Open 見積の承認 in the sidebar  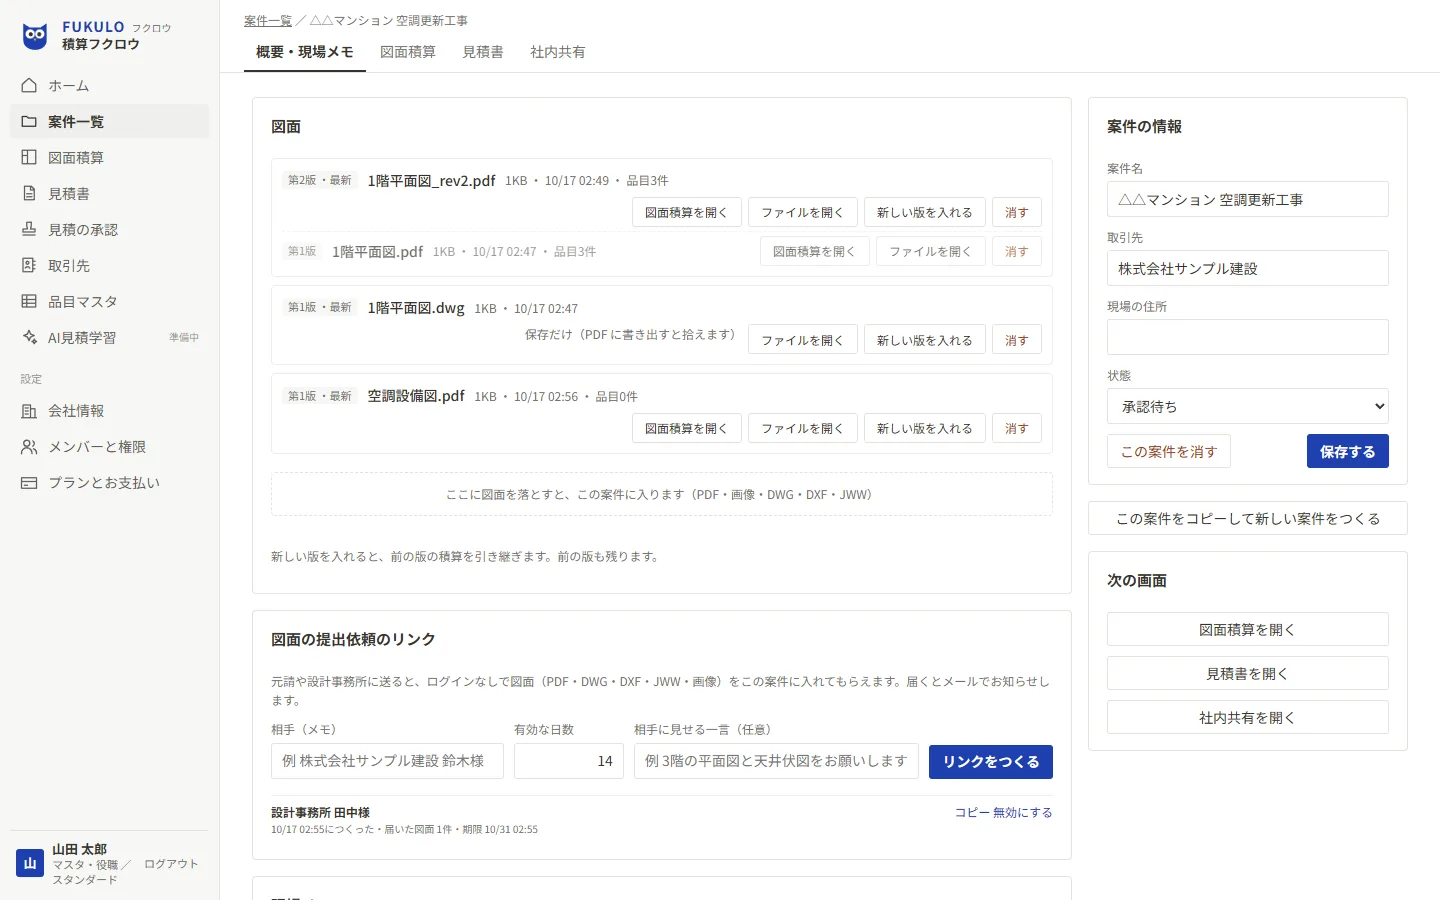coord(110,229)
